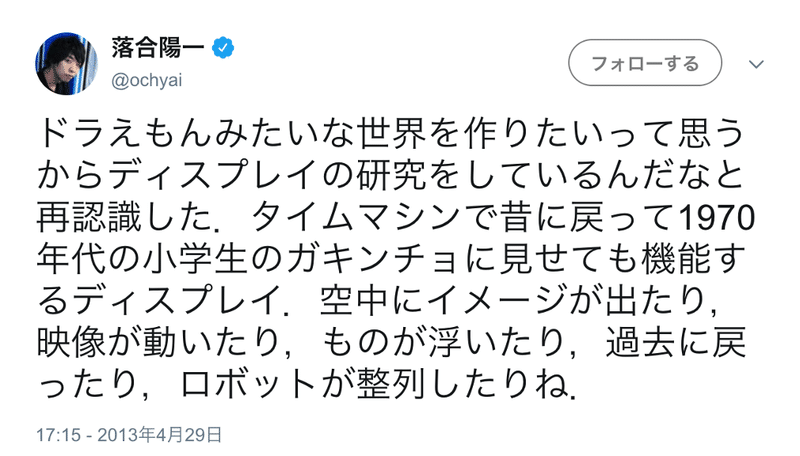Viewport: 800px width, 456px height.
Task: Click the word ガキンチョ in the tweet
Action: click(372, 260)
